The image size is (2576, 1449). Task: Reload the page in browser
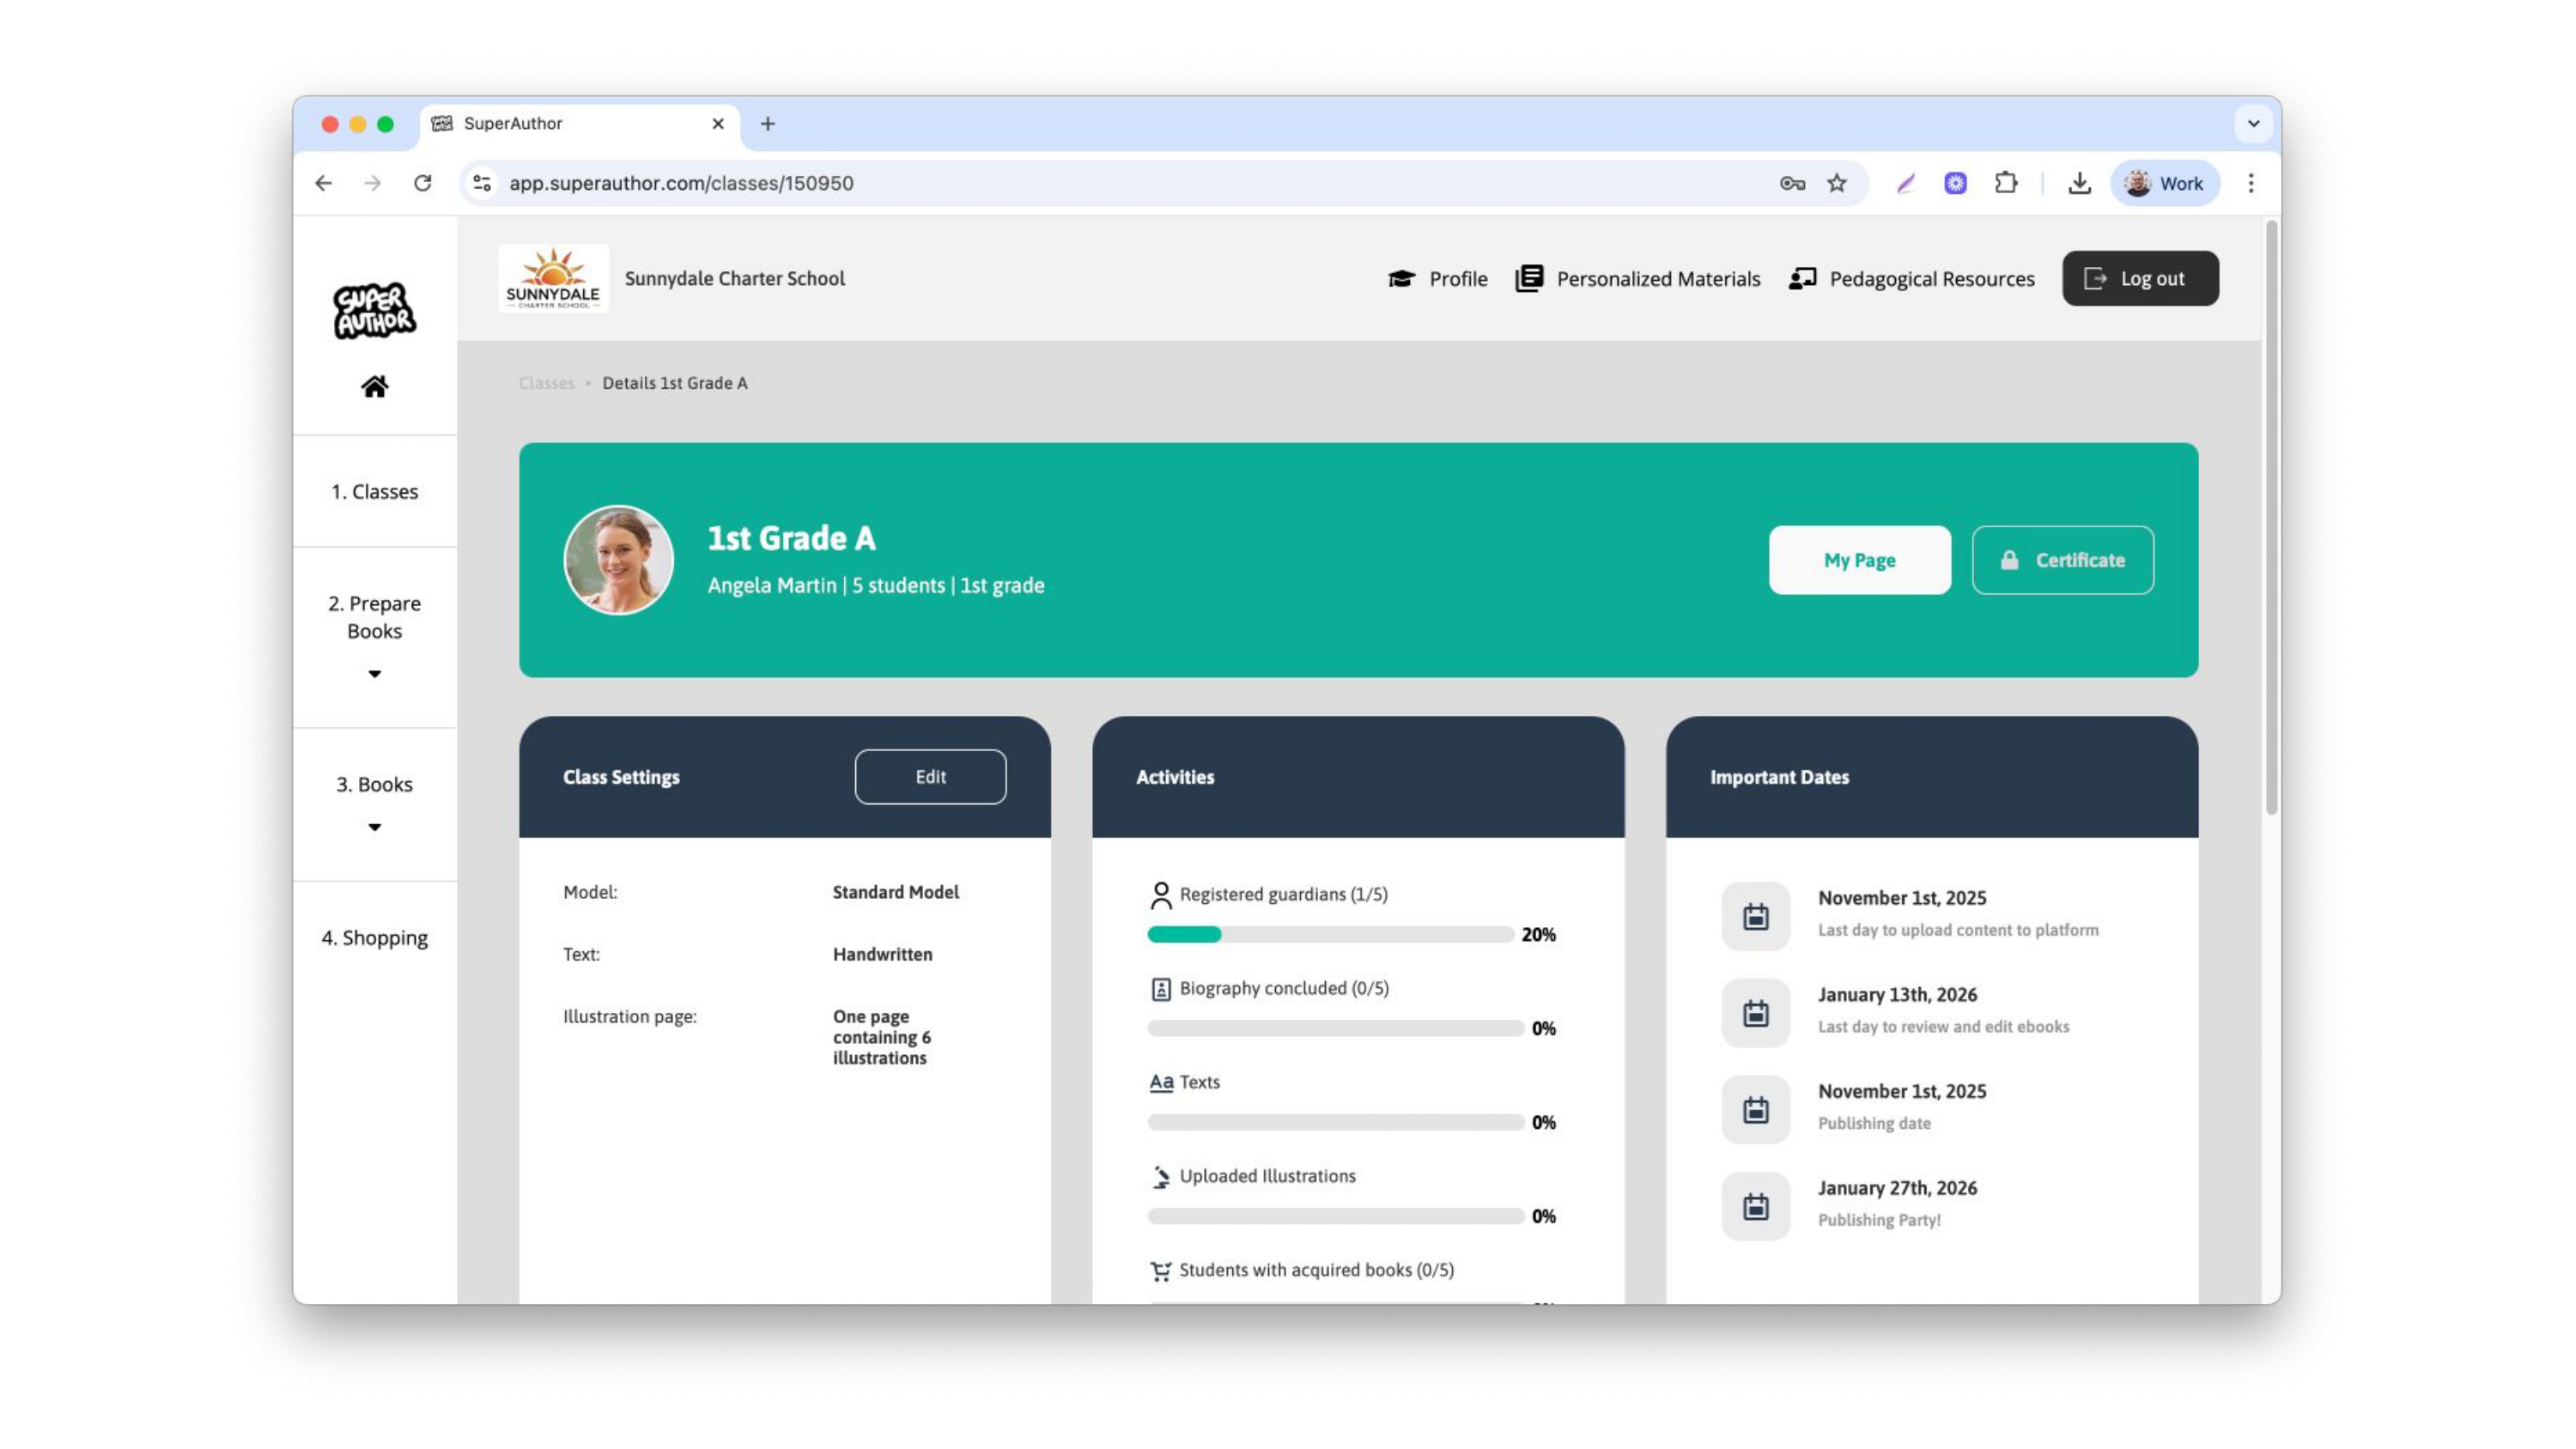coord(423,183)
